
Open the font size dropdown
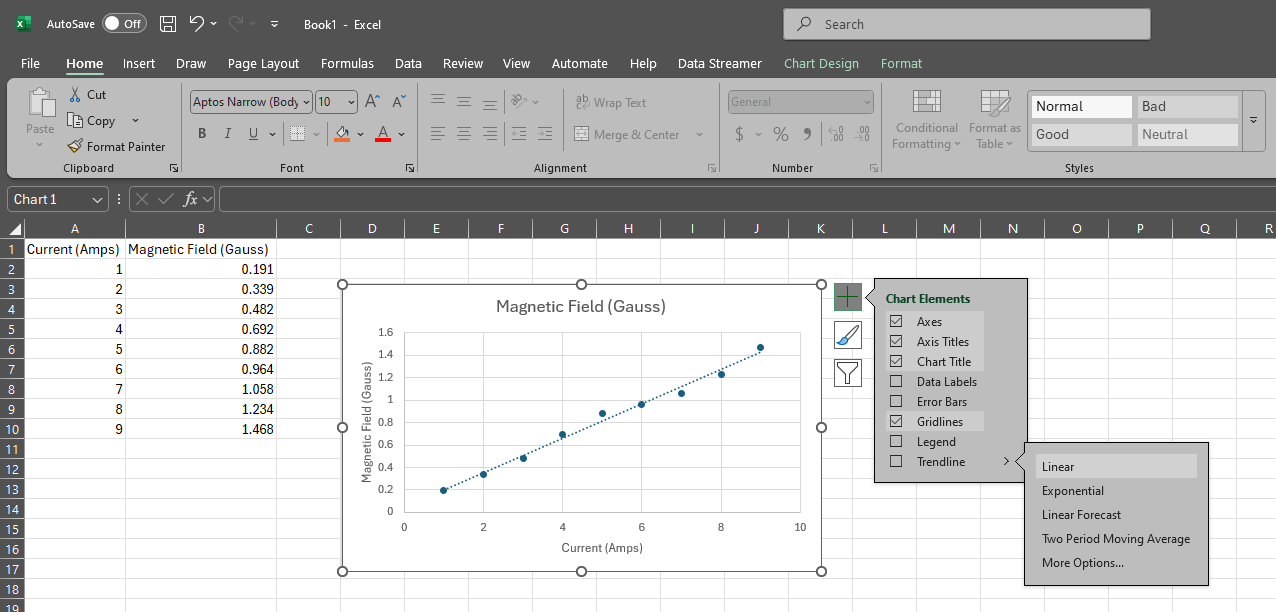click(x=348, y=101)
